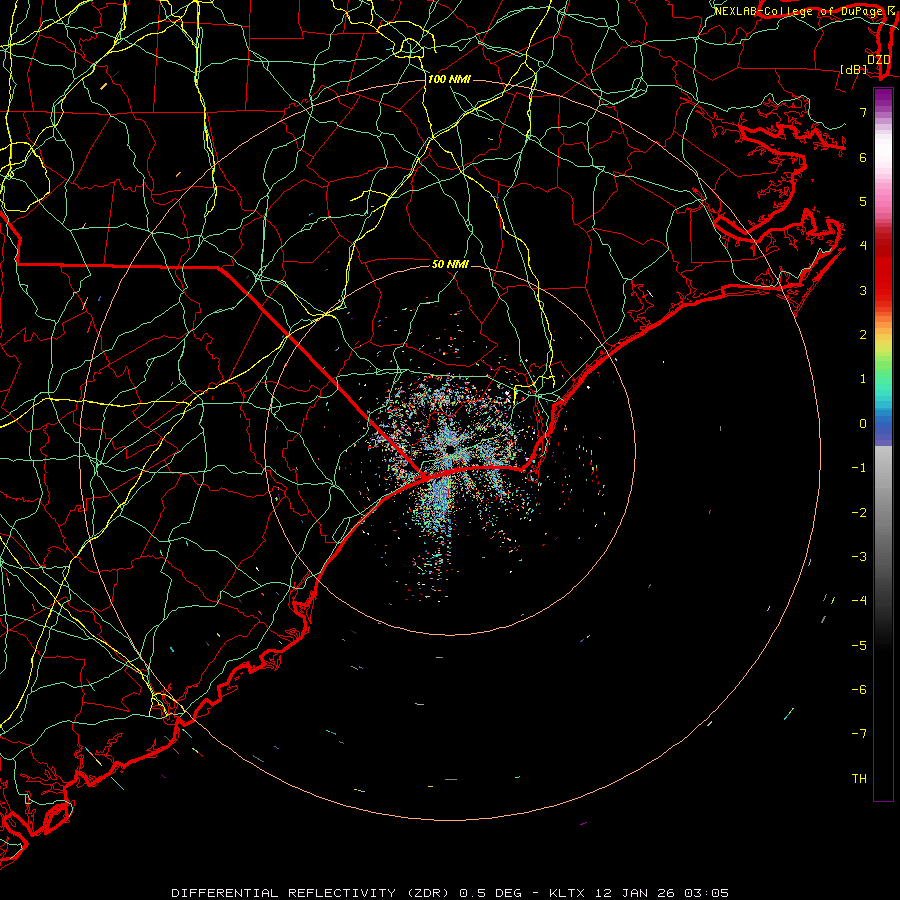Click the 100 NMI range ring label
The image size is (900, 900).
point(449,79)
